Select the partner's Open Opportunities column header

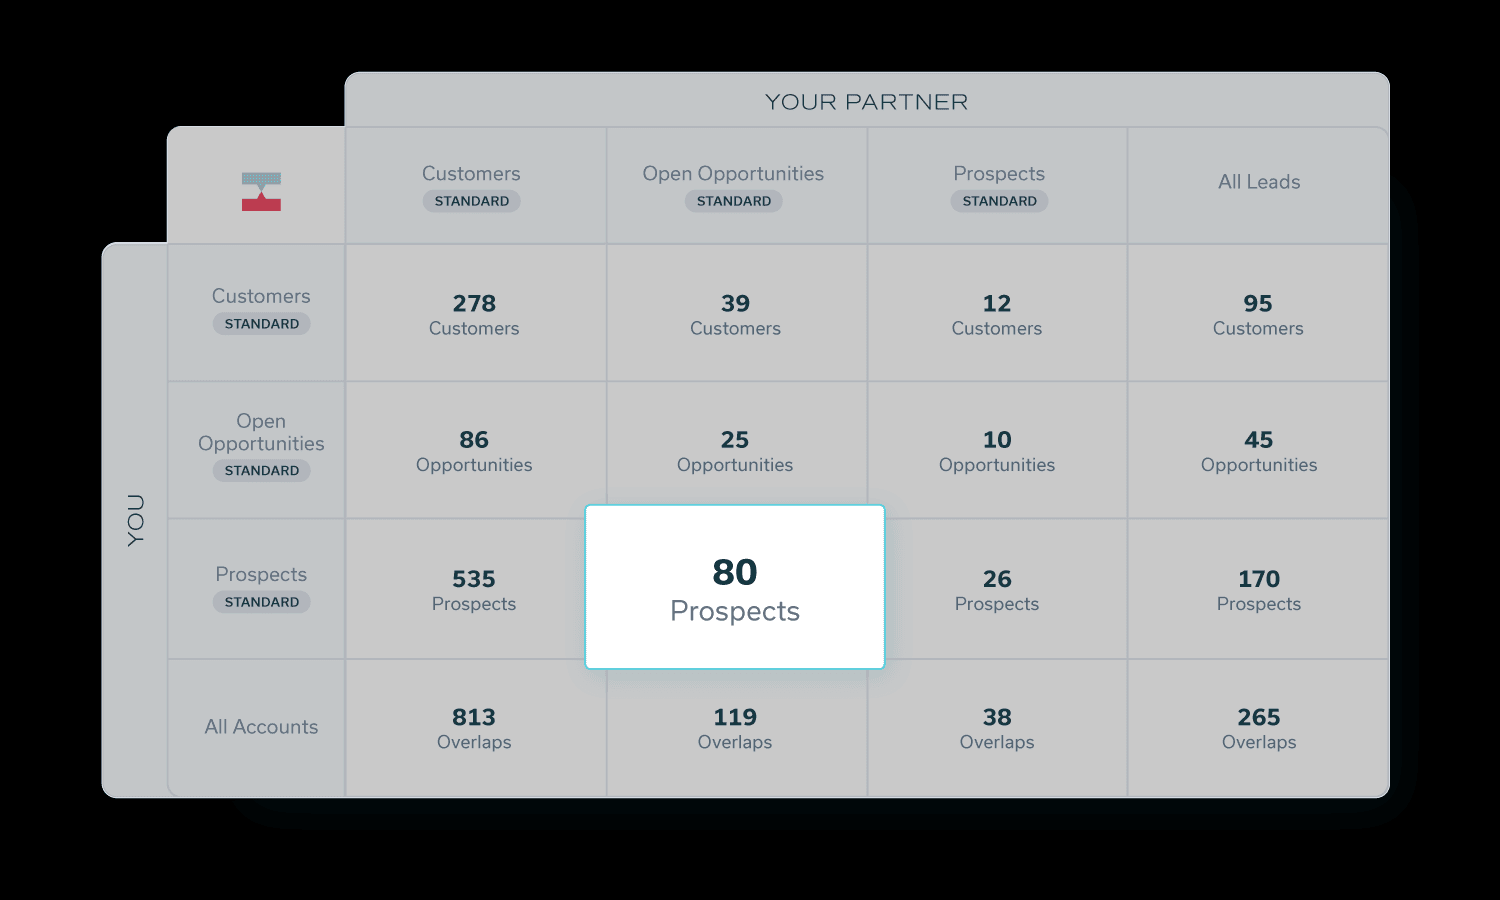pyautogui.click(x=733, y=185)
